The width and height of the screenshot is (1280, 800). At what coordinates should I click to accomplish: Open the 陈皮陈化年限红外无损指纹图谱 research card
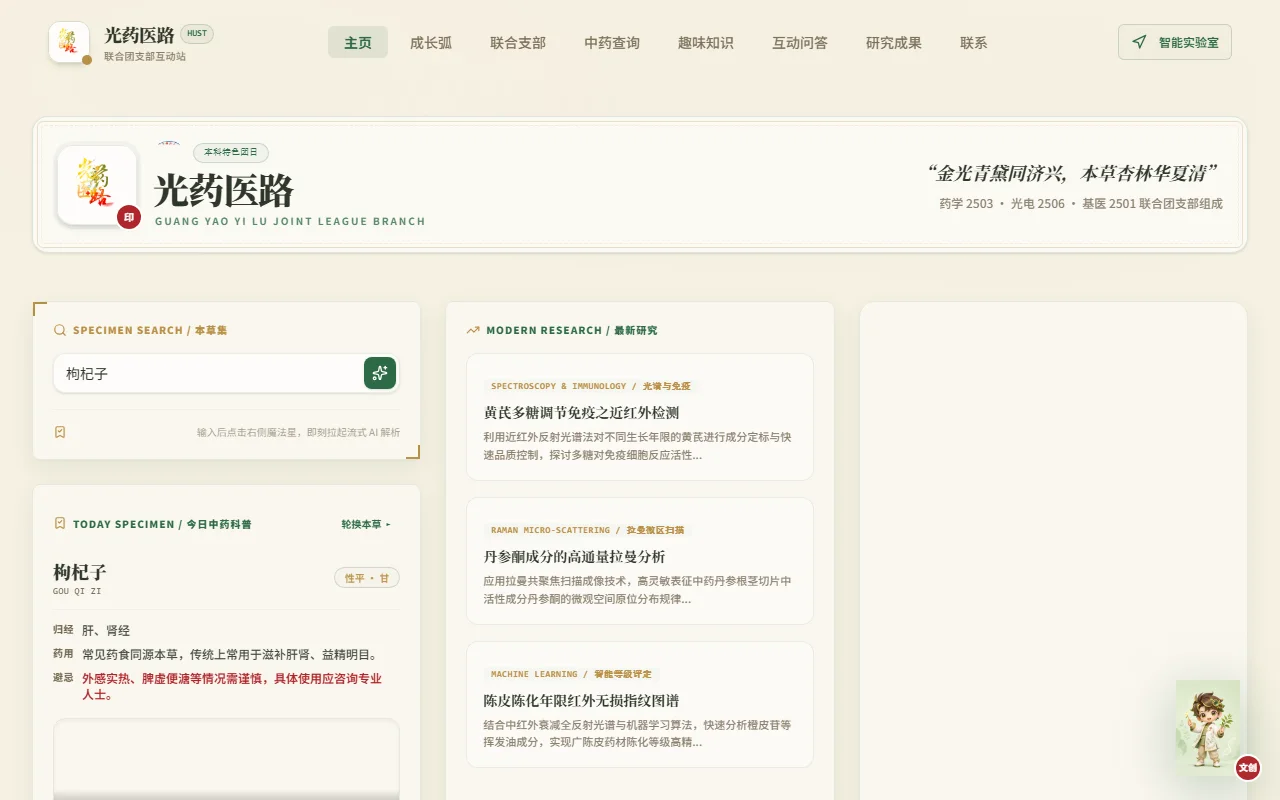coord(640,705)
